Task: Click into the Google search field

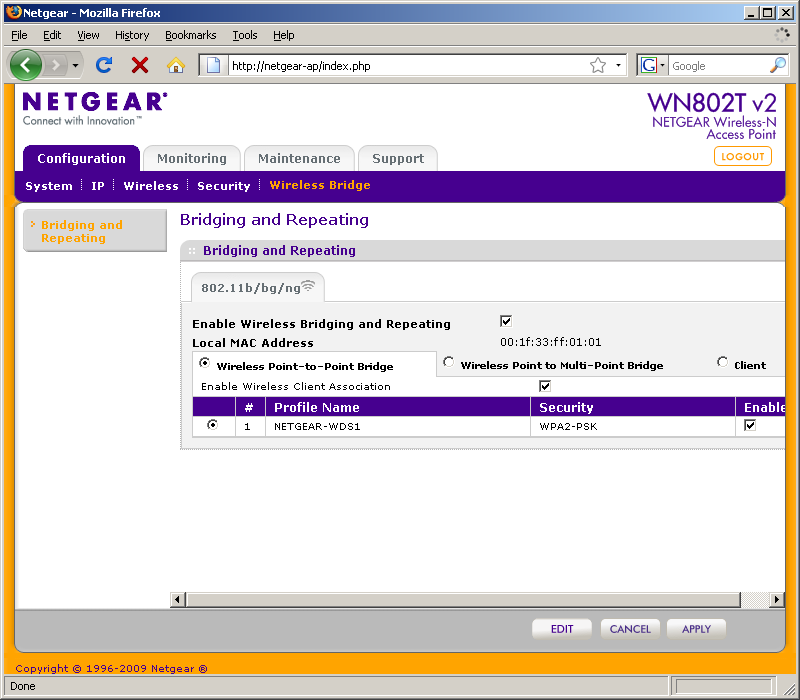Action: [719, 66]
